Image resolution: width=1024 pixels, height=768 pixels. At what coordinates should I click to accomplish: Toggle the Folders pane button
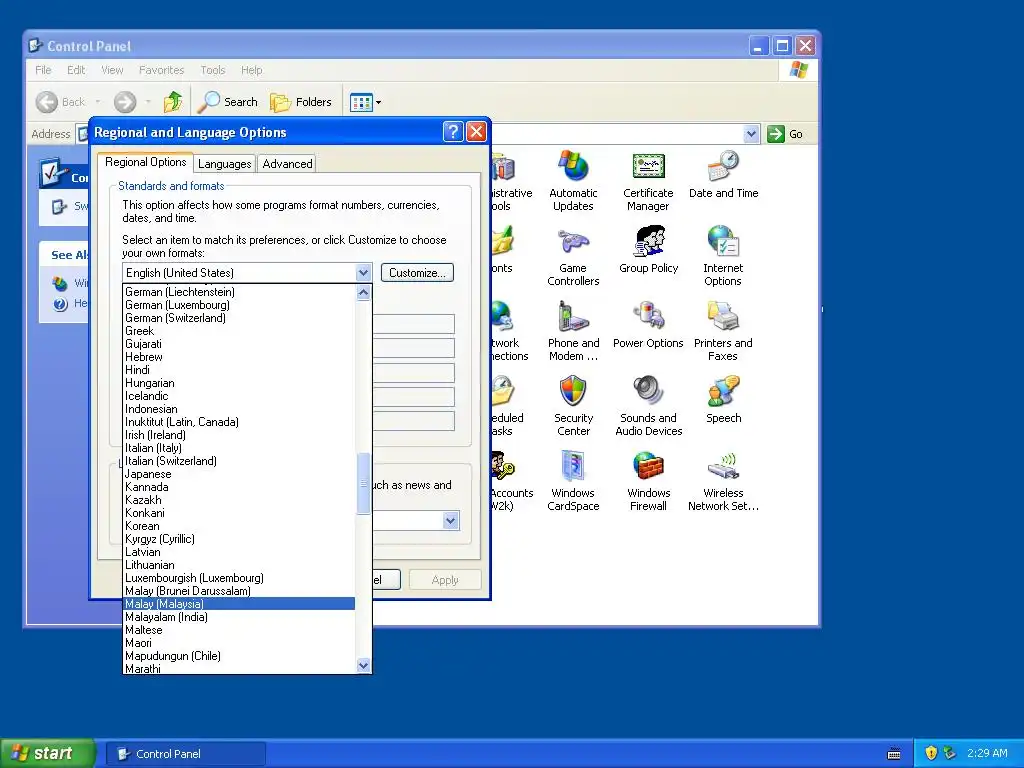tap(301, 102)
